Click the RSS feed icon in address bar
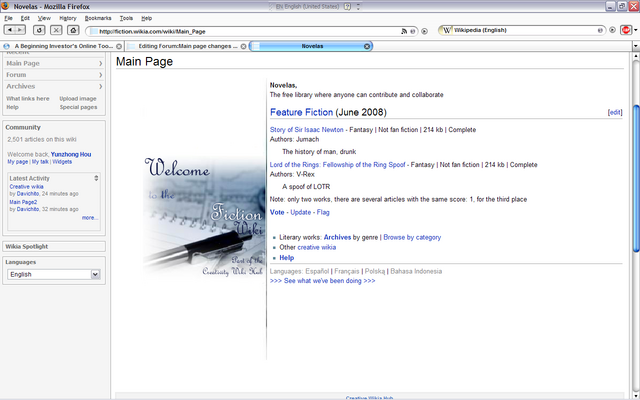Viewport: 640px width, 400px height. coord(404,31)
